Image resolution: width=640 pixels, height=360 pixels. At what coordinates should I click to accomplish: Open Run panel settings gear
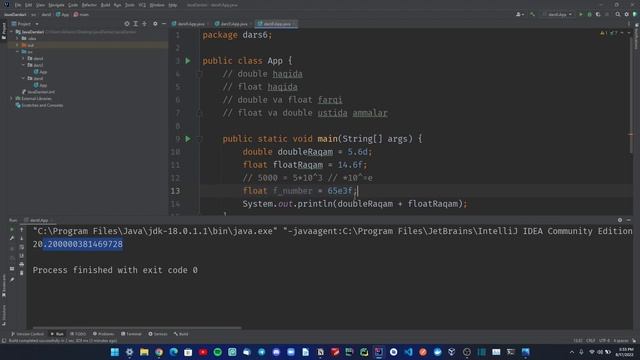(x=620, y=220)
